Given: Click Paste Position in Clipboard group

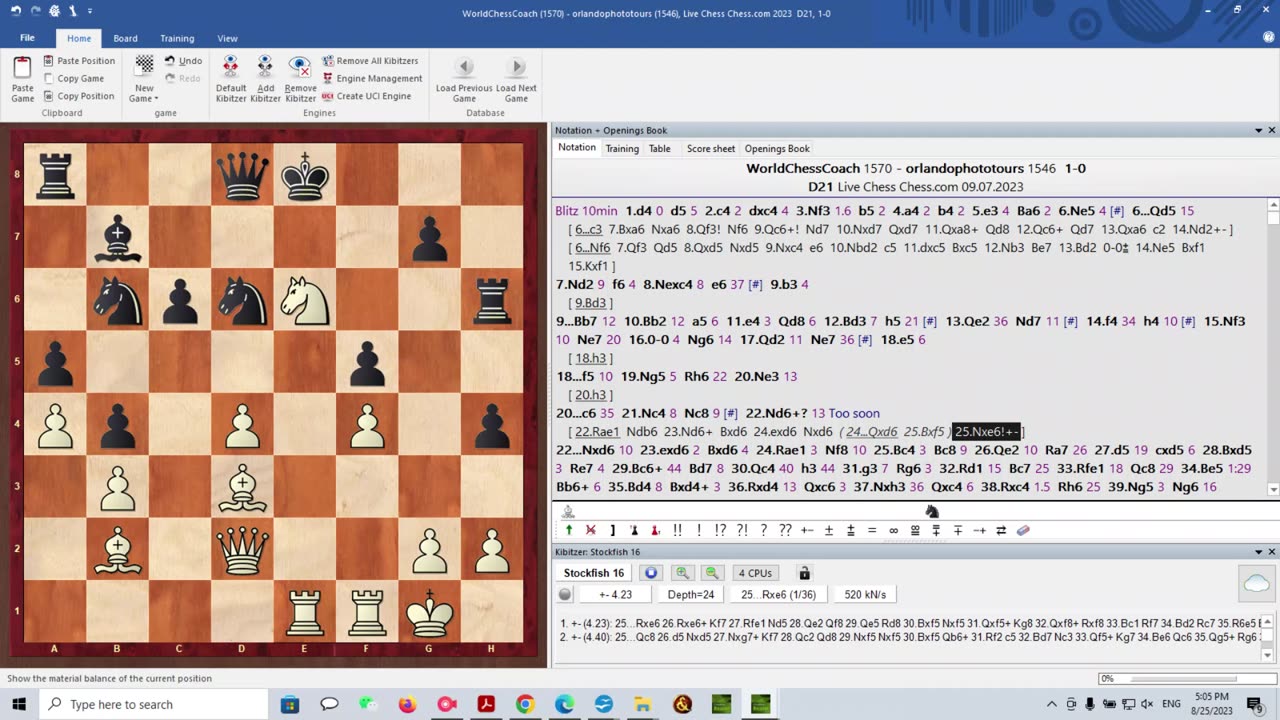Looking at the screenshot, I should pyautogui.click(x=79, y=61).
